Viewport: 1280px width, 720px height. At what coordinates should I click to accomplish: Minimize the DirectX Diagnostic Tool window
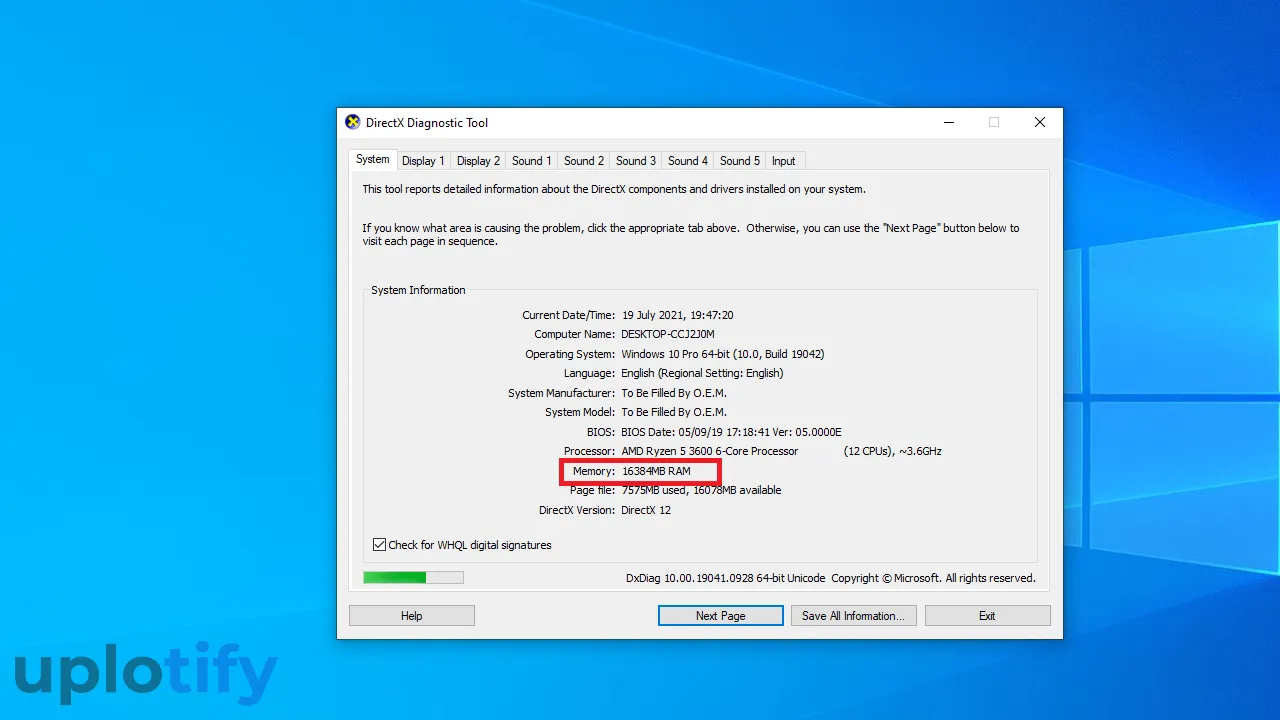tap(948, 122)
